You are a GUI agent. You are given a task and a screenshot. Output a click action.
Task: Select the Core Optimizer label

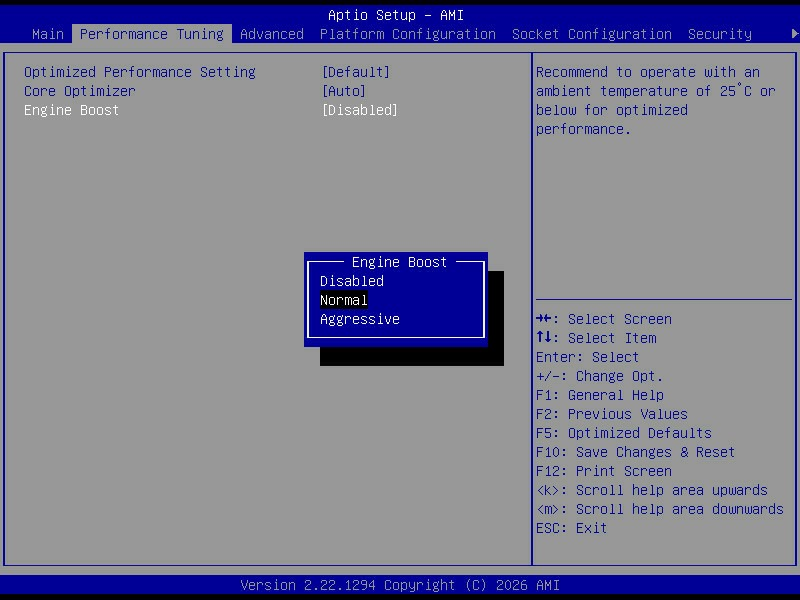(80, 91)
